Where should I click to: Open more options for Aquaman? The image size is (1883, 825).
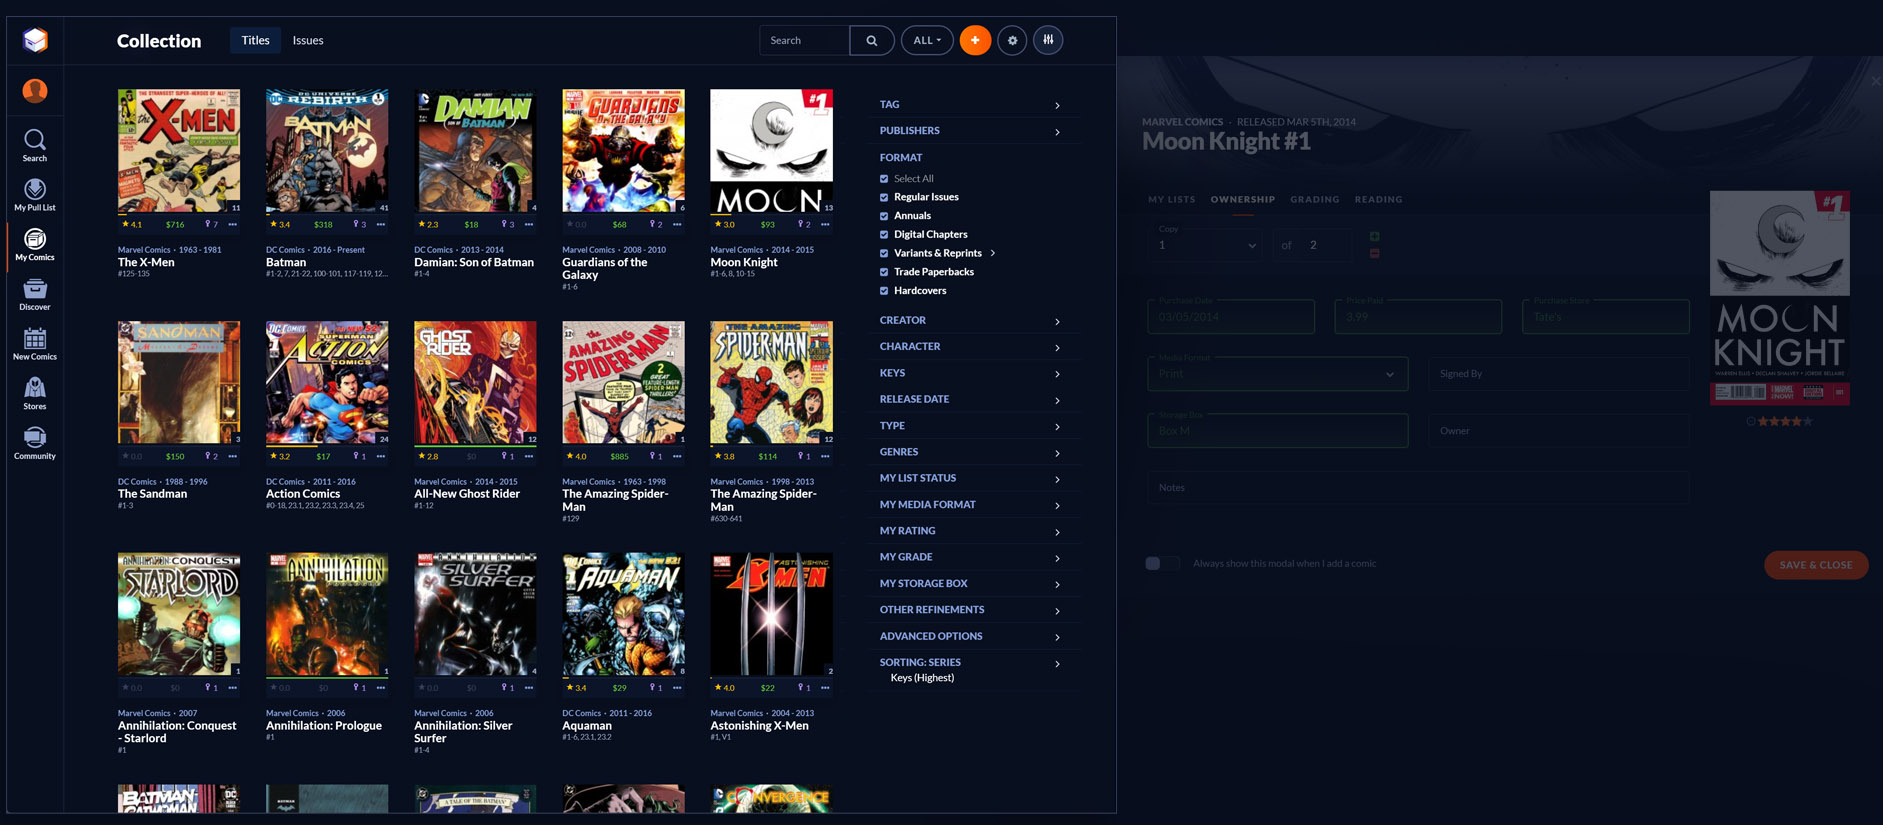pos(677,688)
